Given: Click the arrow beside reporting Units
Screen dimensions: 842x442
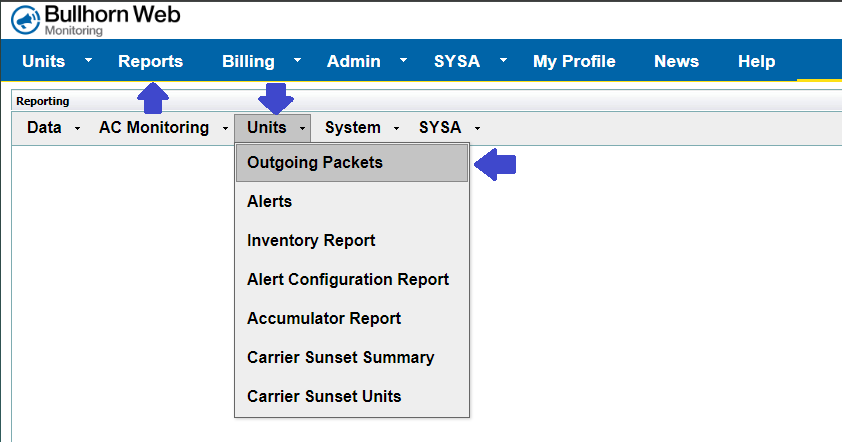Looking at the screenshot, I should pos(302,128).
